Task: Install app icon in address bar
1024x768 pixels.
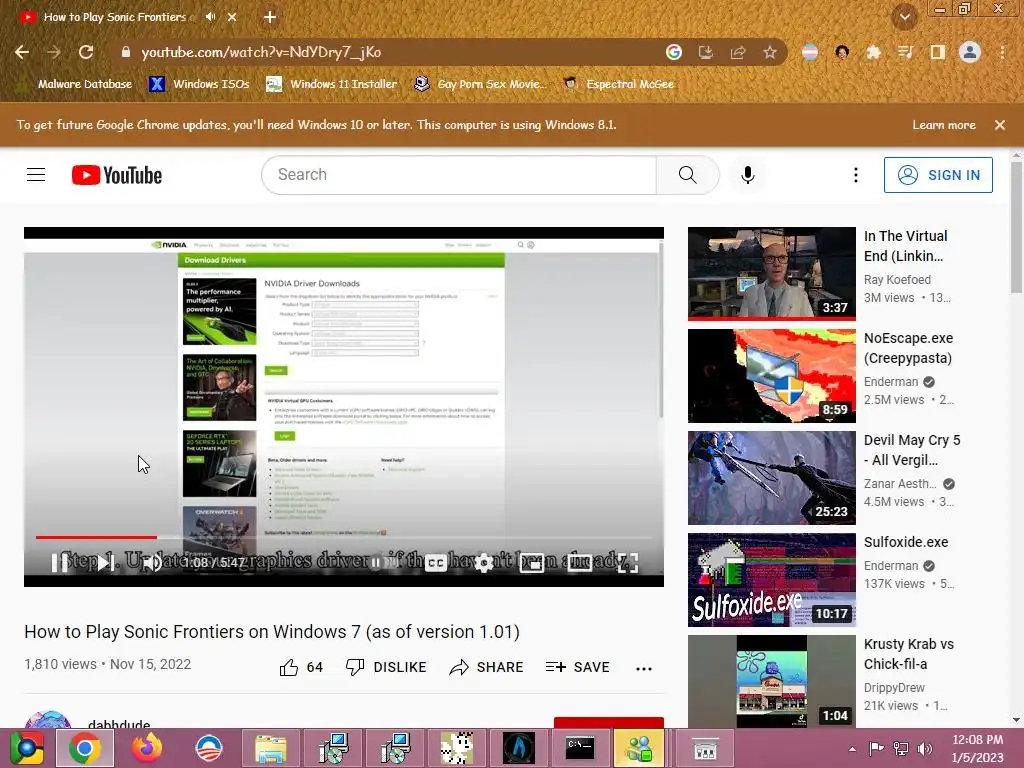Action: 706,52
